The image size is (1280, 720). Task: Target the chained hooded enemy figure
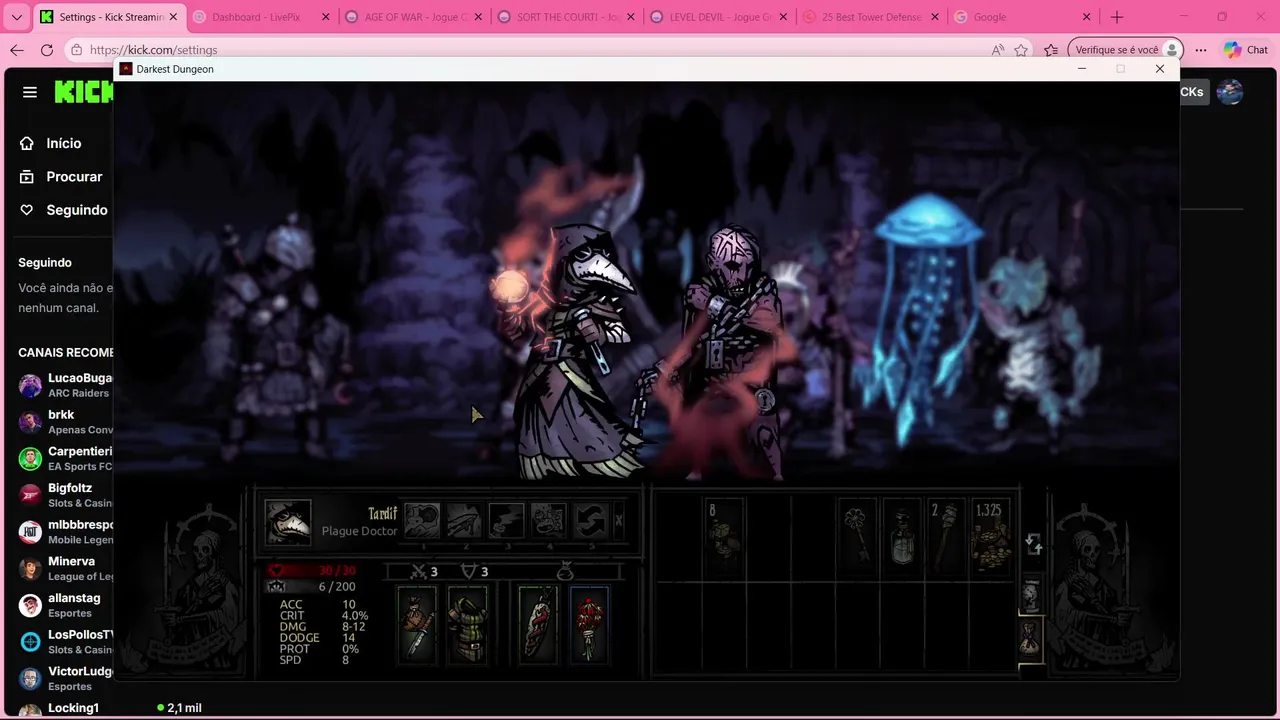(x=735, y=350)
